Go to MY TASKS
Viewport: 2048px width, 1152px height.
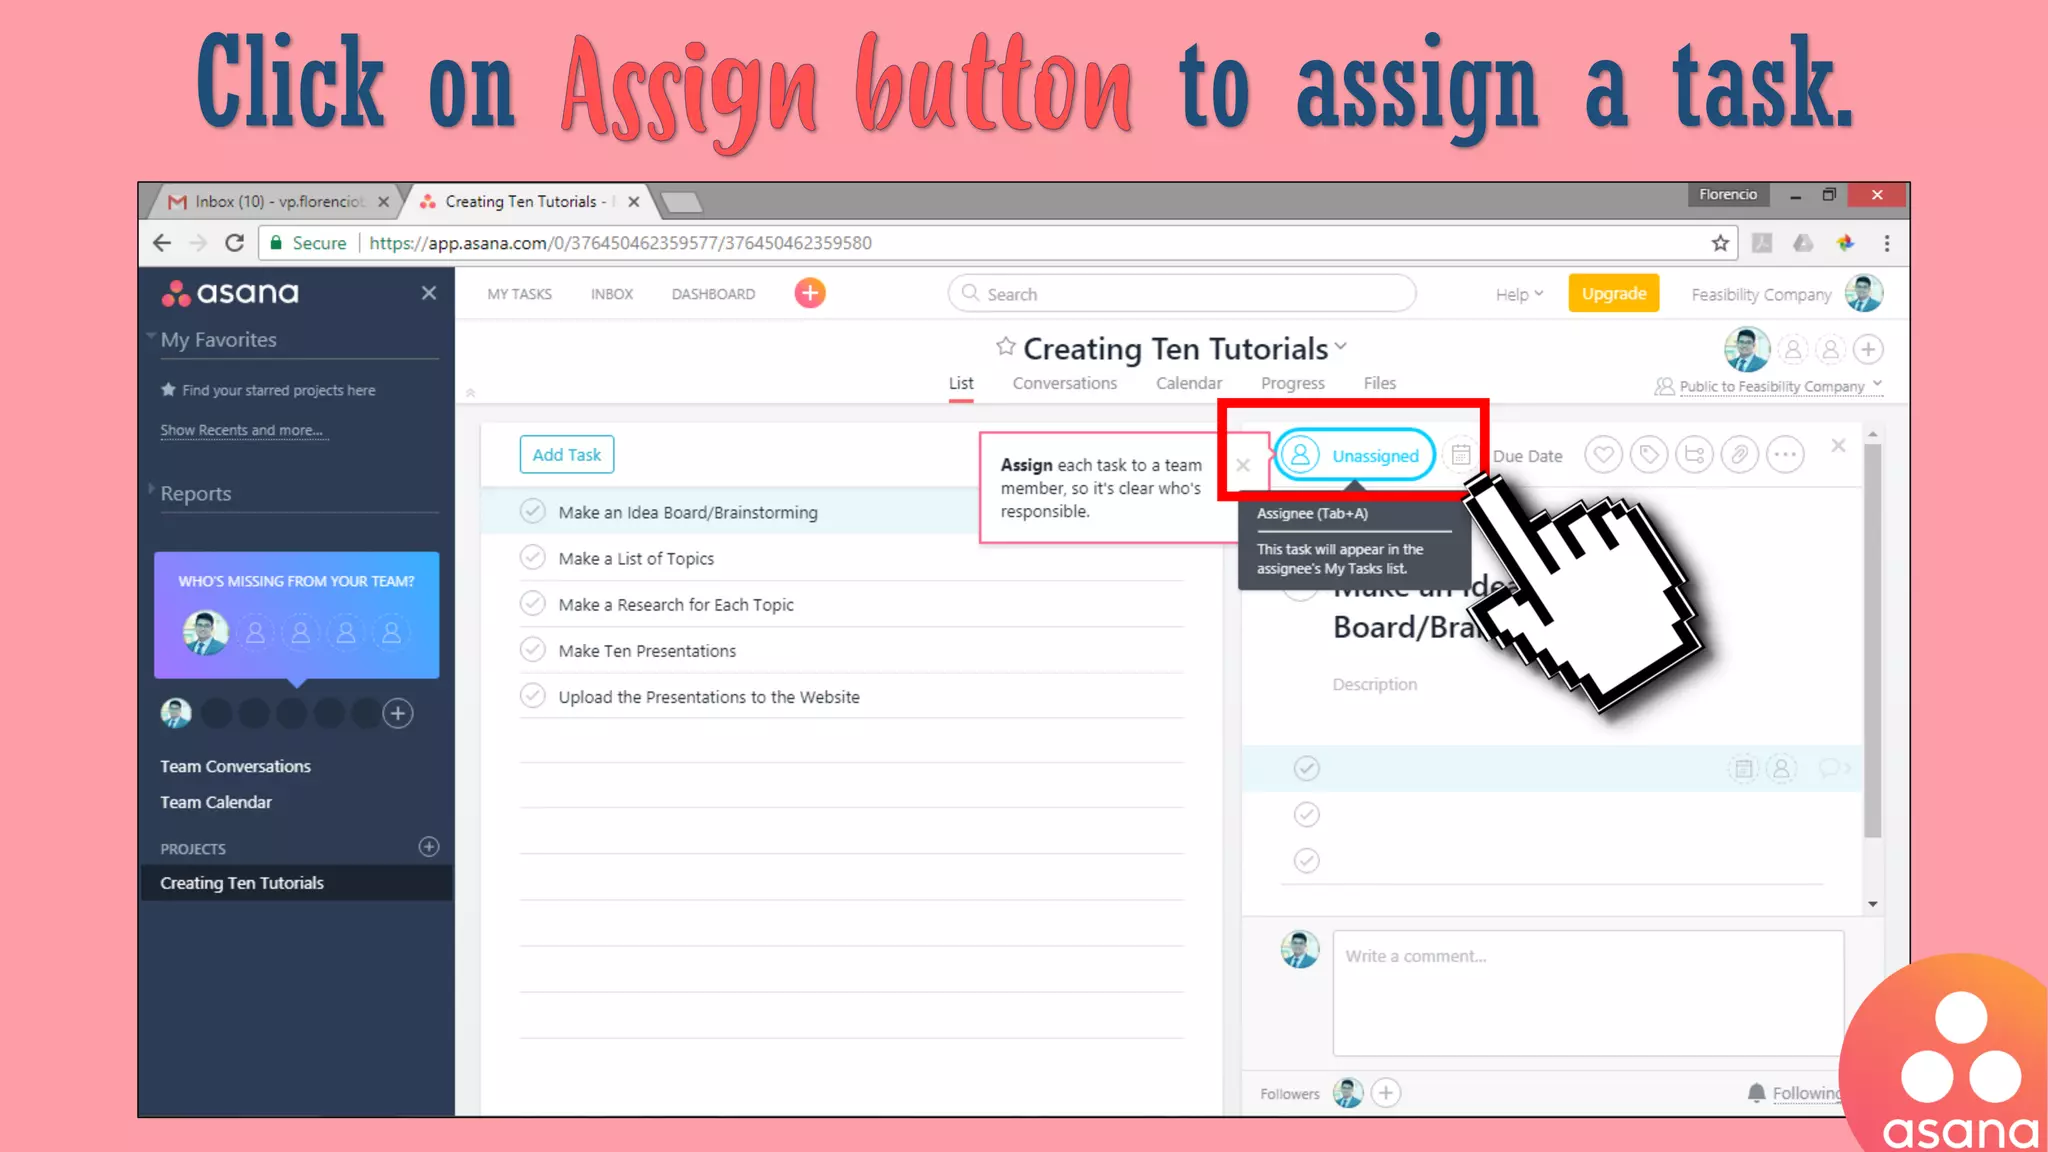519,294
